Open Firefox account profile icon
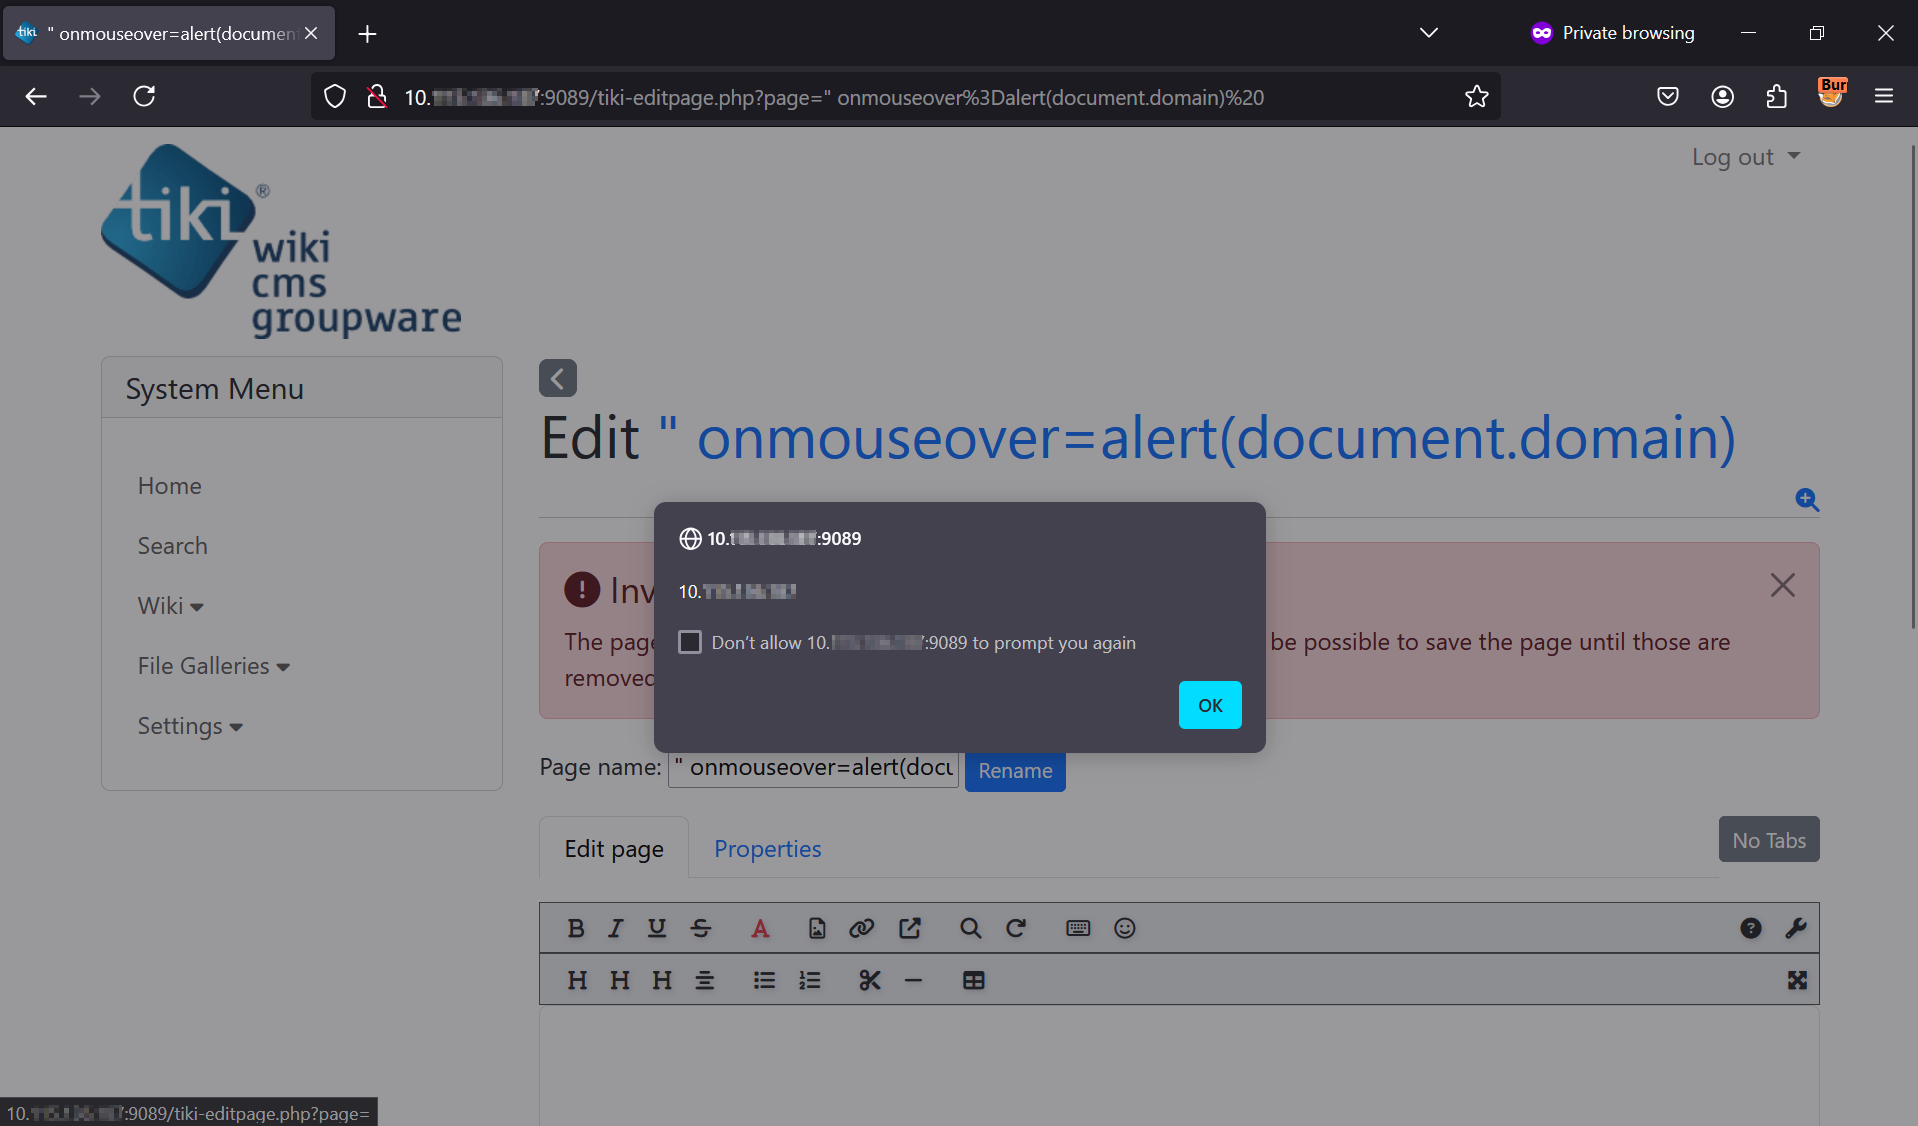 1722,96
